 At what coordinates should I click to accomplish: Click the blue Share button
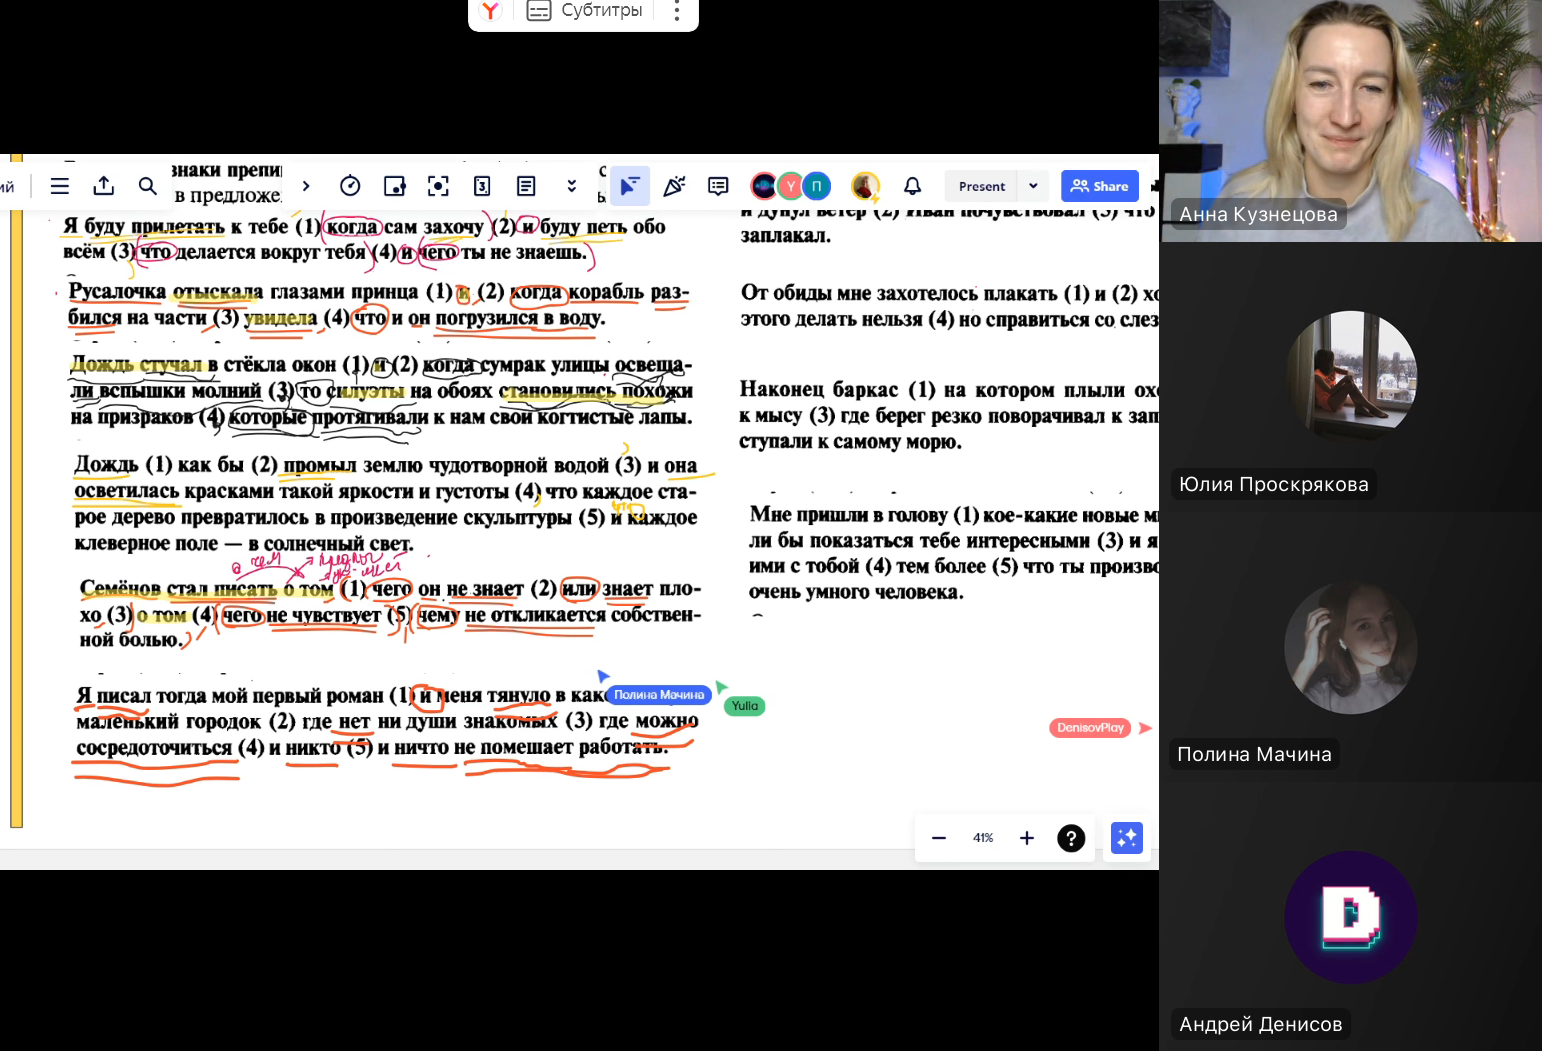tap(1099, 186)
